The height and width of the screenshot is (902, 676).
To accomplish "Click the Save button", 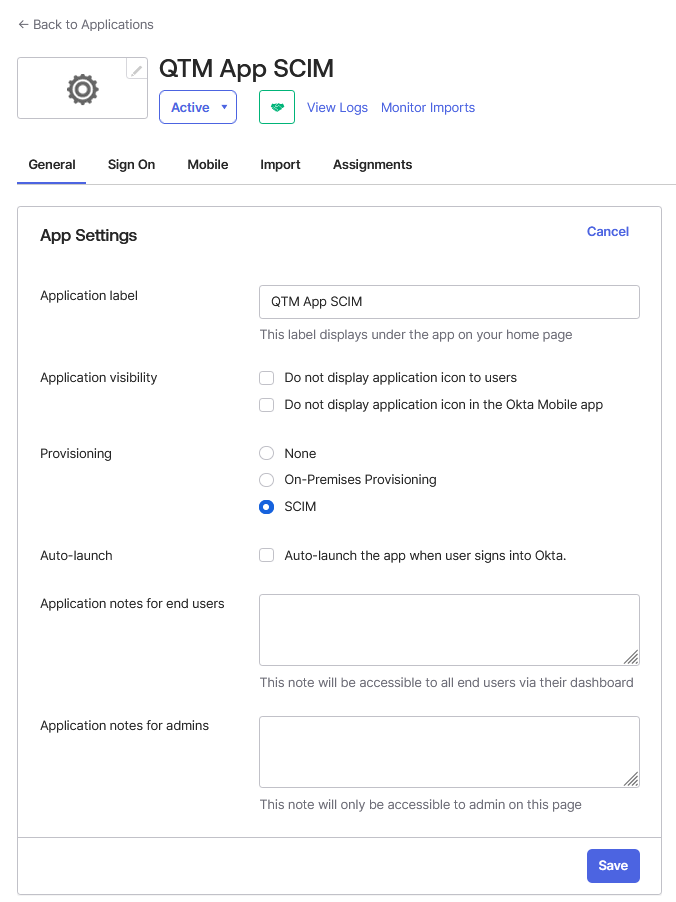I will click(613, 865).
